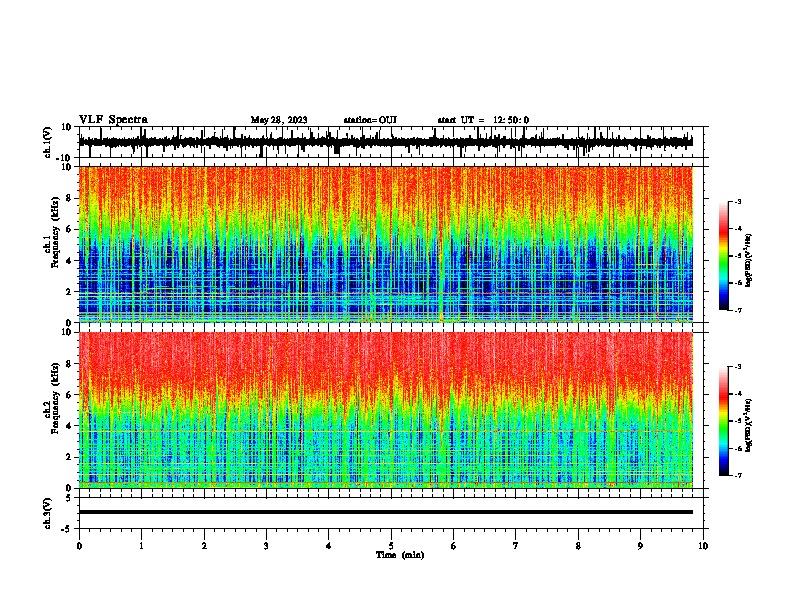Click the "station=OUI" header label
This screenshot has width=792, height=612.
pos(370,120)
